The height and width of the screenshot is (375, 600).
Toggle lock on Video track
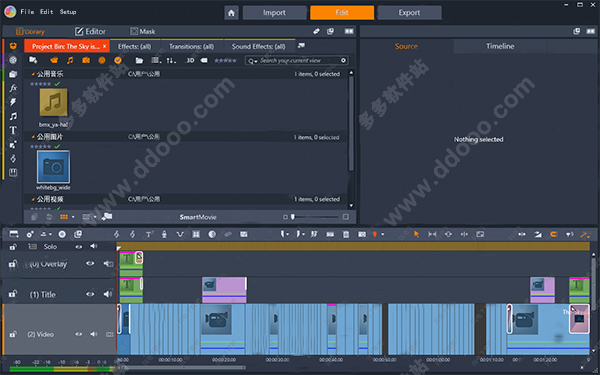13,334
